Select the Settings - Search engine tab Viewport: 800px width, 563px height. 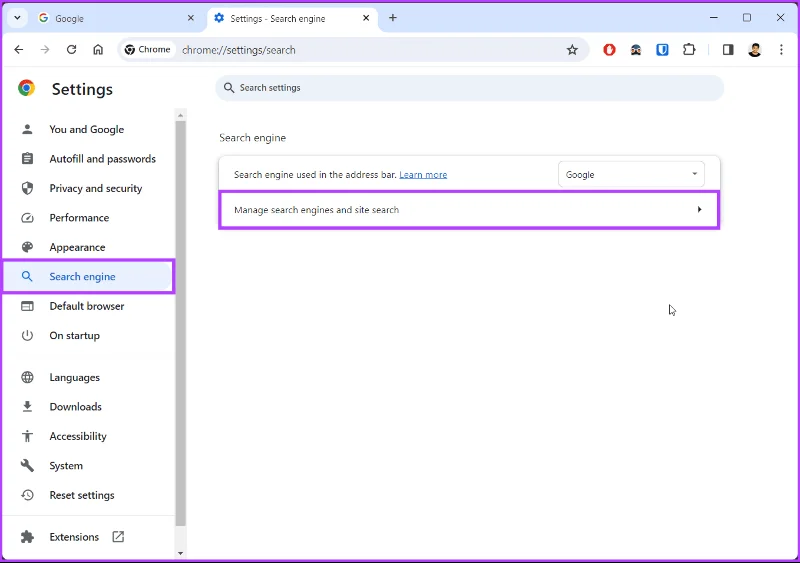tap(292, 18)
